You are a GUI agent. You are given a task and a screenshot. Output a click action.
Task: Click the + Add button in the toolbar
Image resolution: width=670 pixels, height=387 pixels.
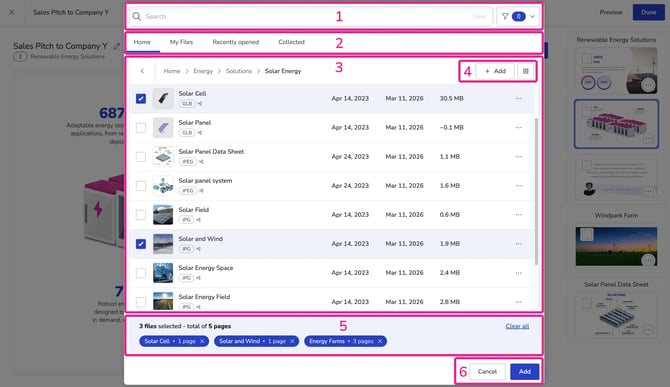495,71
